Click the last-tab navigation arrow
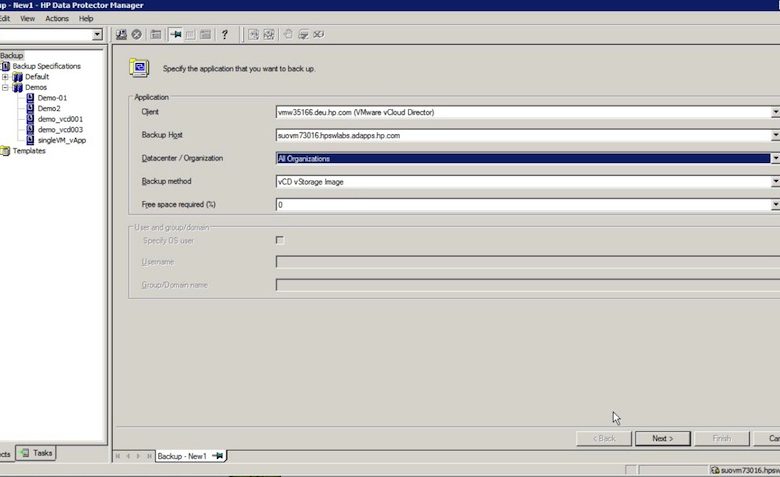This screenshot has height=477, width=780. (x=149, y=456)
